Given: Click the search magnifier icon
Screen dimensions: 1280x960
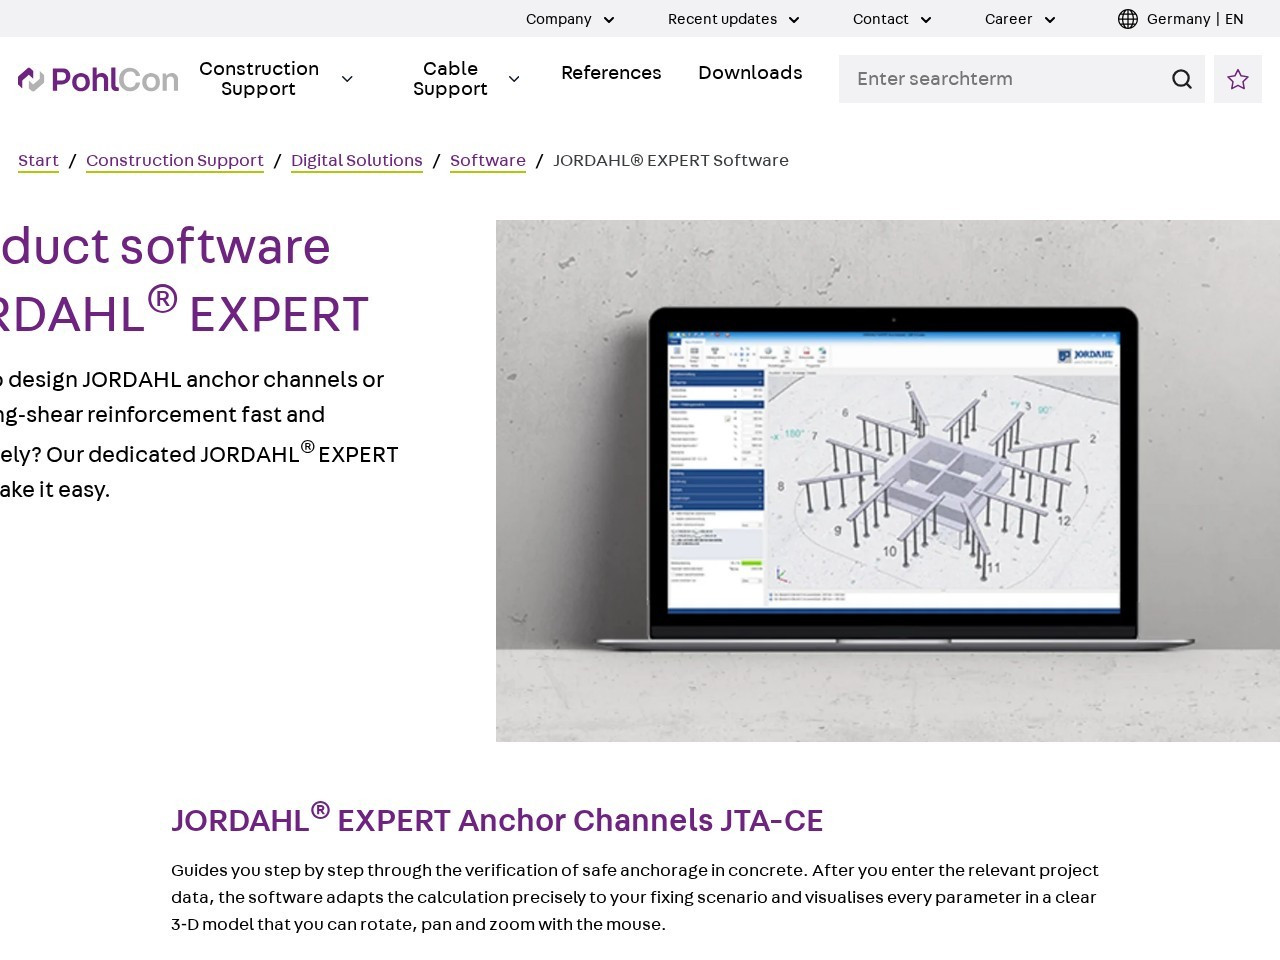Looking at the screenshot, I should click(x=1182, y=79).
